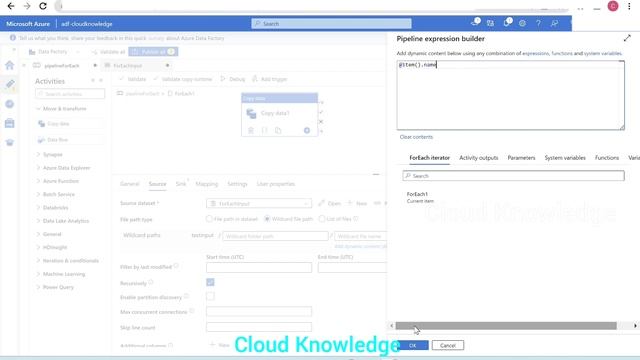Expand the Batch Service category
This screenshot has height=360, width=640.
pyautogui.click(x=56, y=194)
